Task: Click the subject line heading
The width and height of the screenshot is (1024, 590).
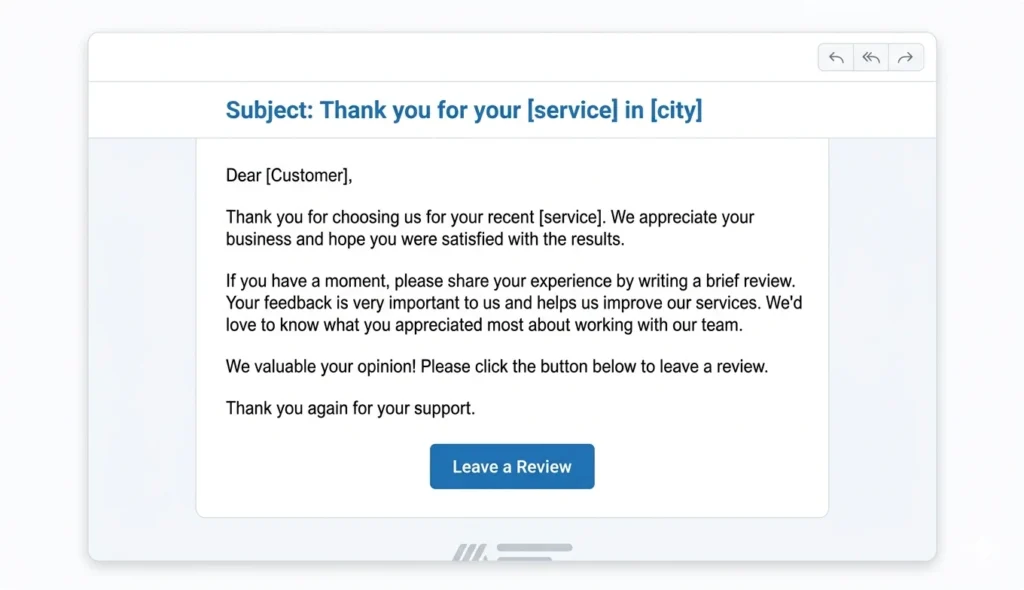Action: tap(463, 110)
